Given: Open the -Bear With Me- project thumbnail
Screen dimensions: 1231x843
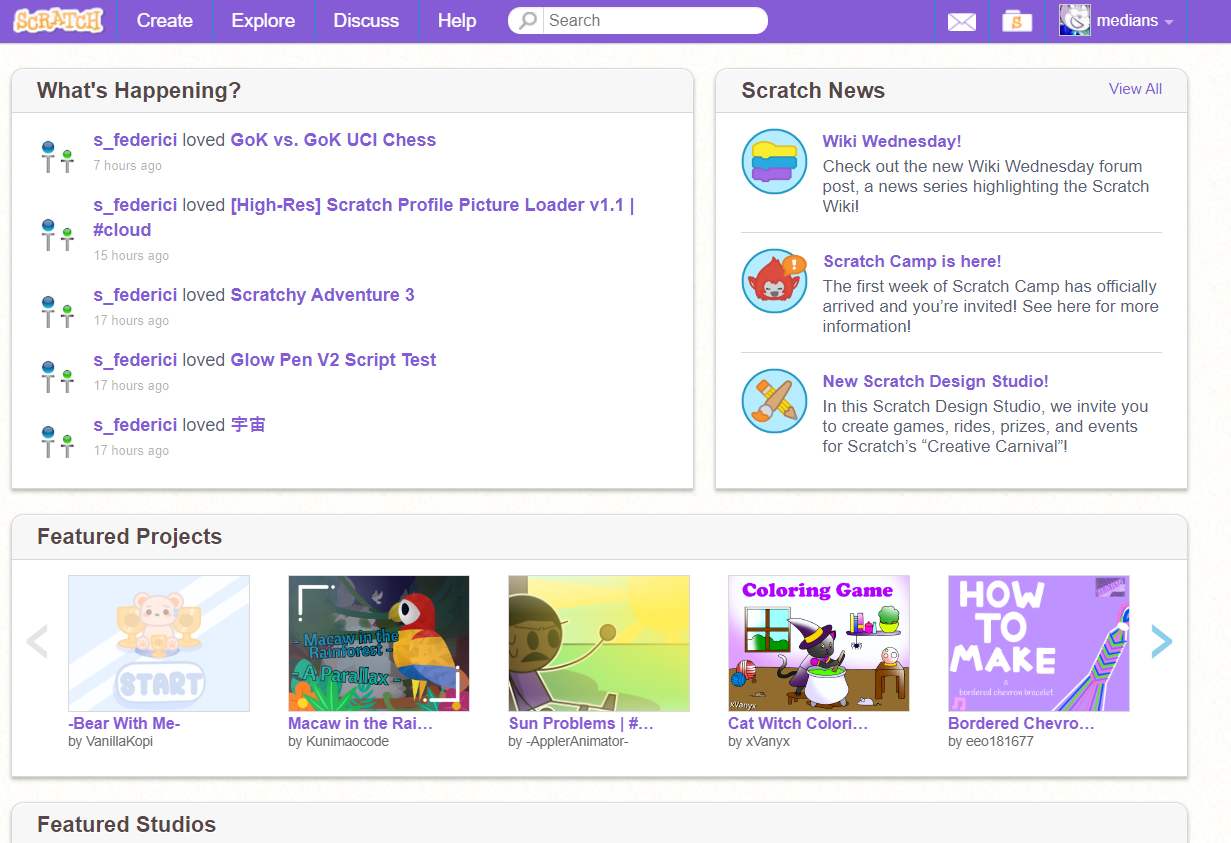Looking at the screenshot, I should pos(159,643).
